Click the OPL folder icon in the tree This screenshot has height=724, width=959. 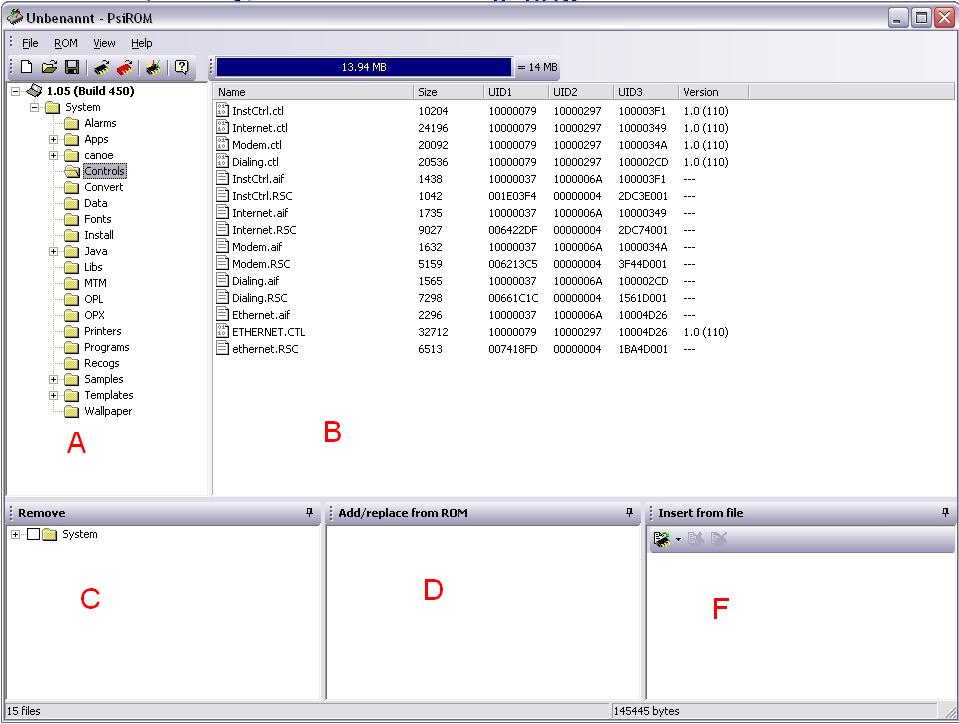point(72,299)
